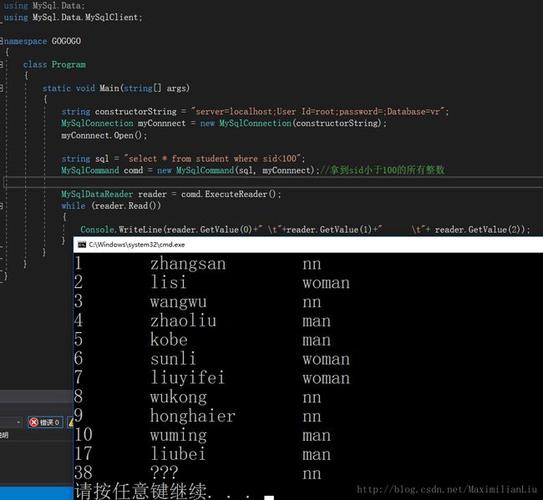Collapse the while (reader.Read()) loop block
This screenshot has width=543, height=500.
tap(1, 206)
